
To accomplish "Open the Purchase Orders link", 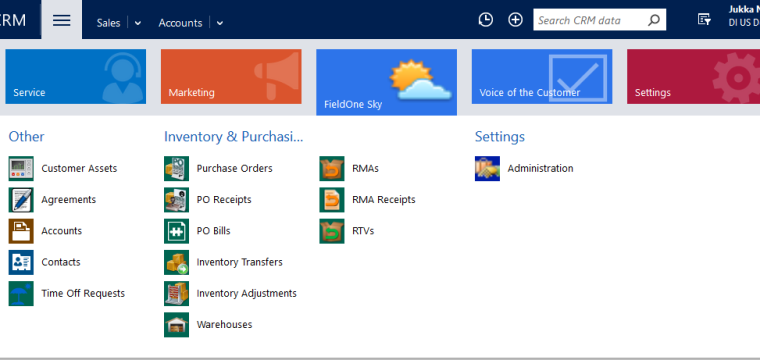I will (235, 169).
